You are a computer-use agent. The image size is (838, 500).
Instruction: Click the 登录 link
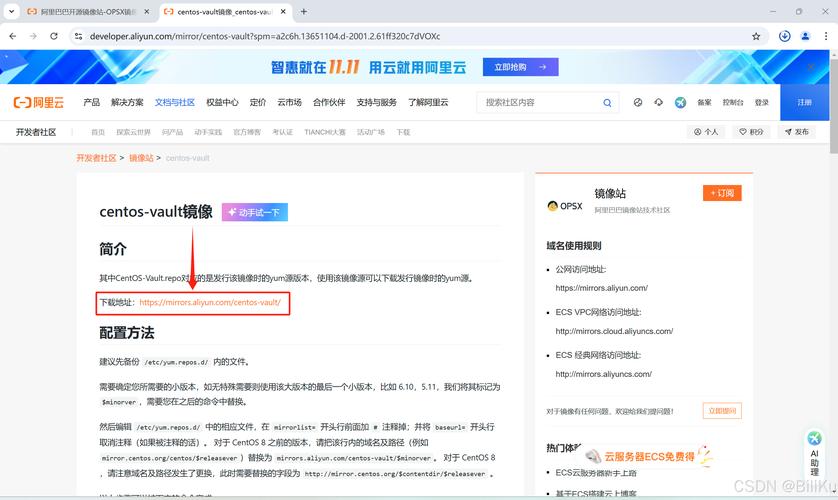(x=762, y=102)
